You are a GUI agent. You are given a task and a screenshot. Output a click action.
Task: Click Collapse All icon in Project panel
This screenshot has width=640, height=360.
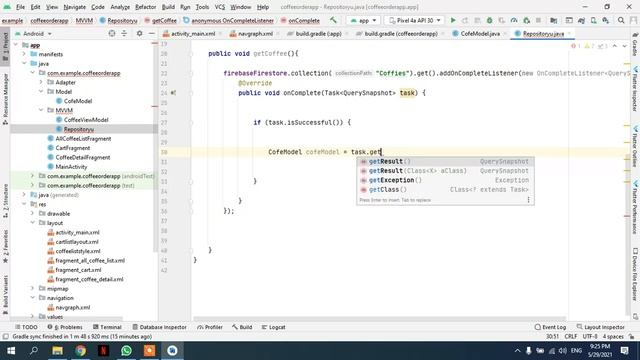pos(124,33)
